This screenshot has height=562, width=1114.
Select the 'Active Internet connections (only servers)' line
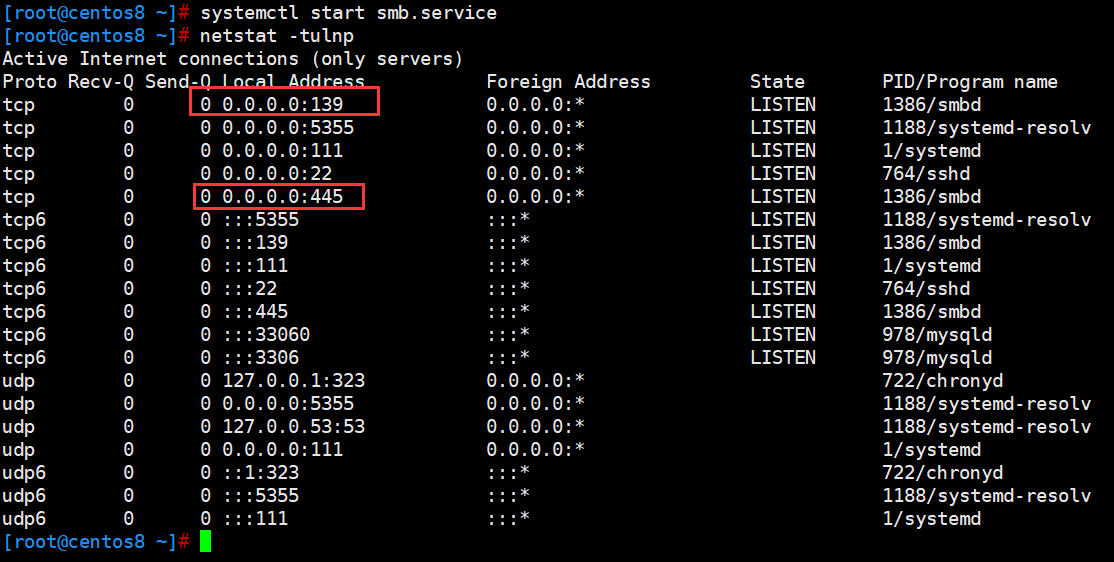tap(232, 58)
